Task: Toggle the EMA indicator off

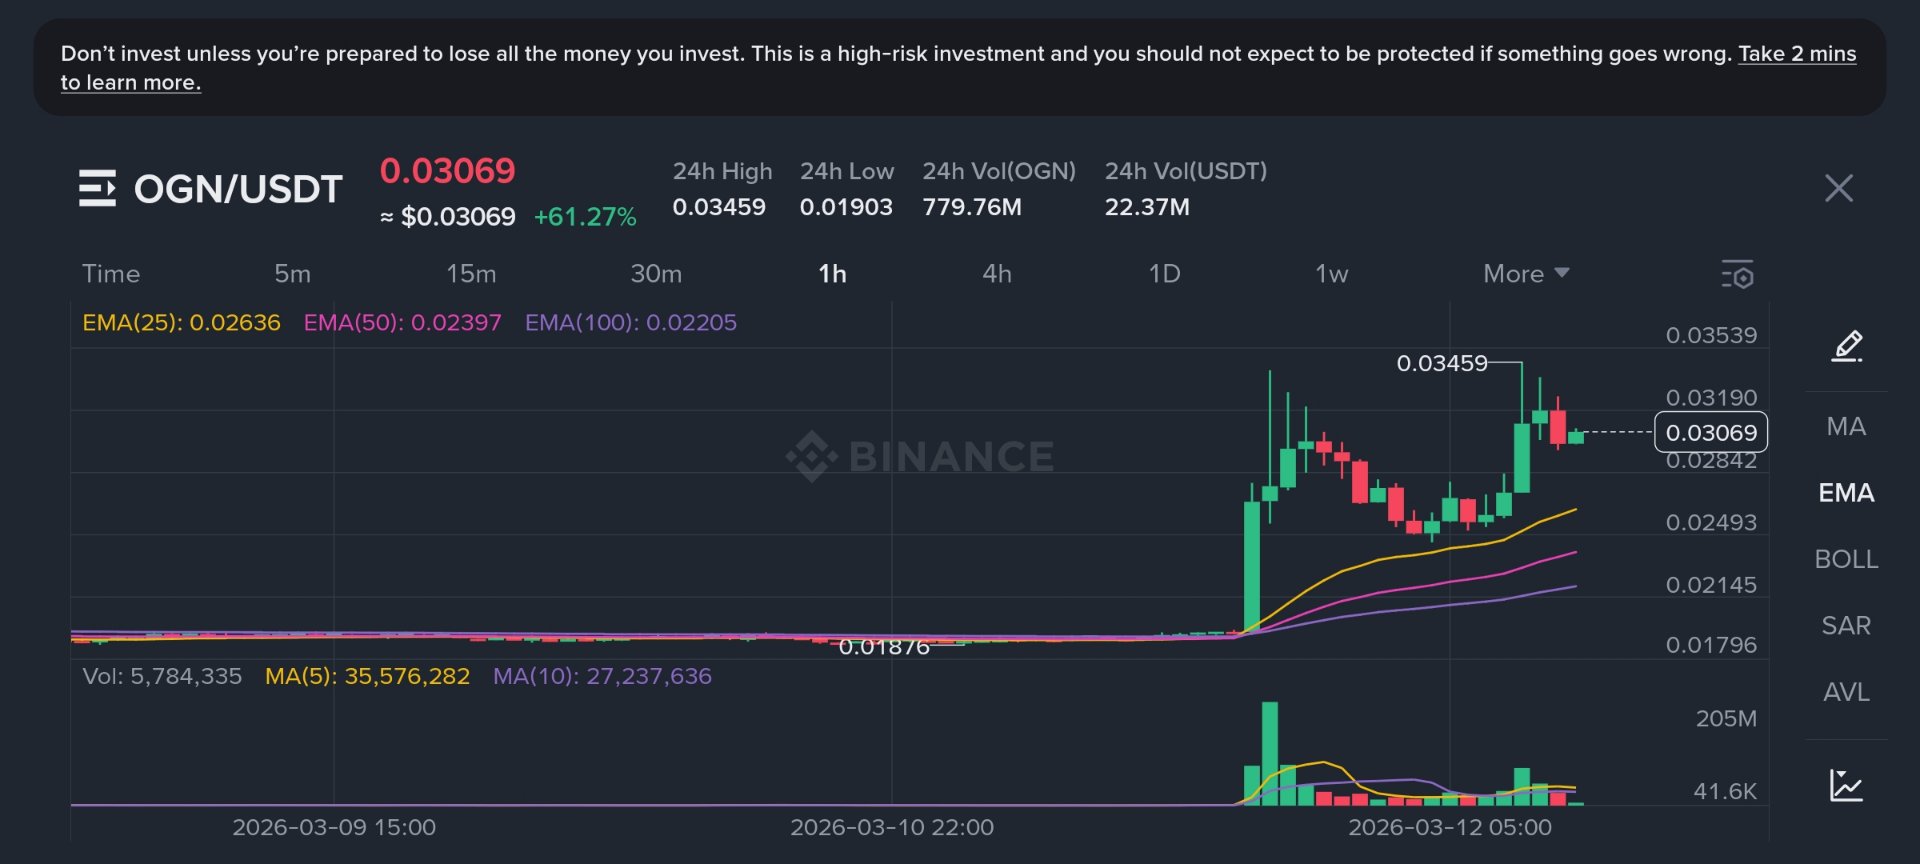Action: [1845, 492]
